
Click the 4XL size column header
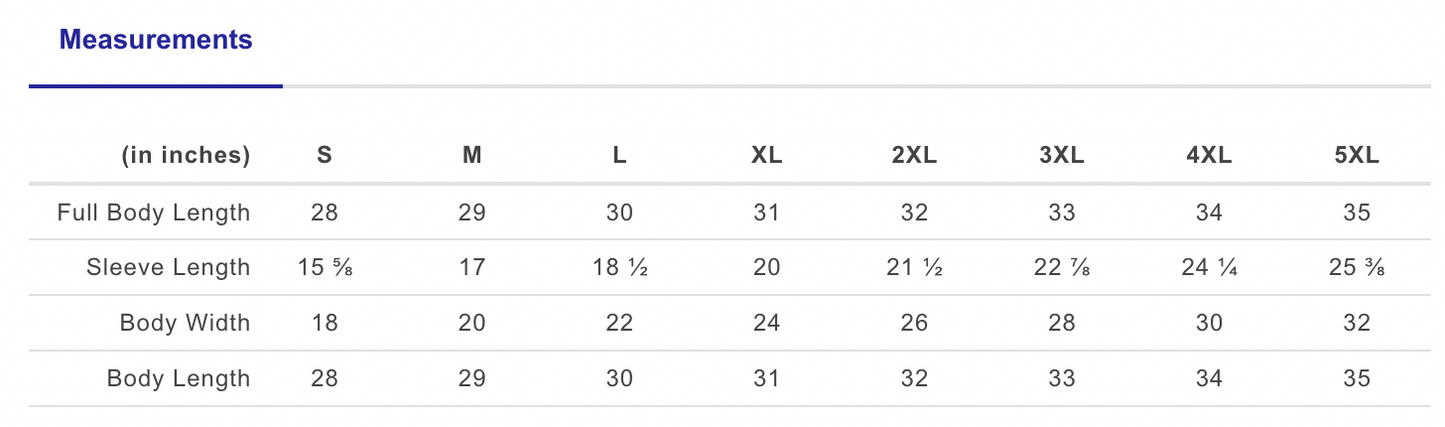[1209, 156]
